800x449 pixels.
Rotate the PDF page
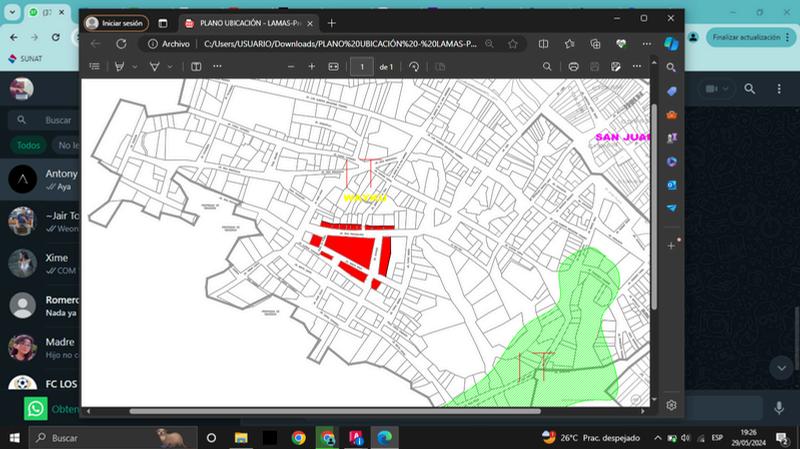pyautogui.click(x=414, y=67)
